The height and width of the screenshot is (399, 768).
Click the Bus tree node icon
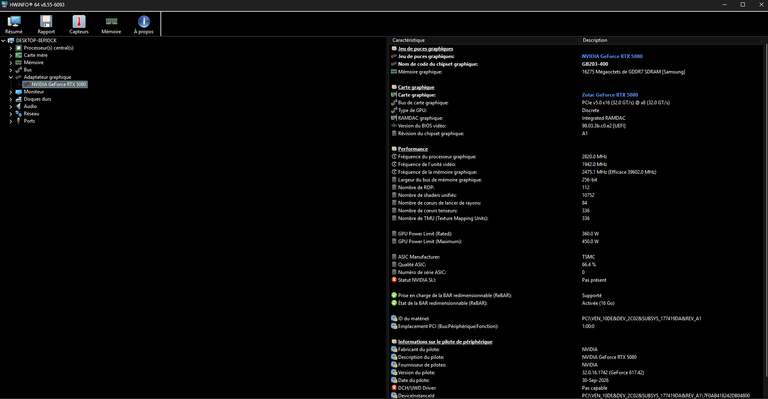(19, 70)
